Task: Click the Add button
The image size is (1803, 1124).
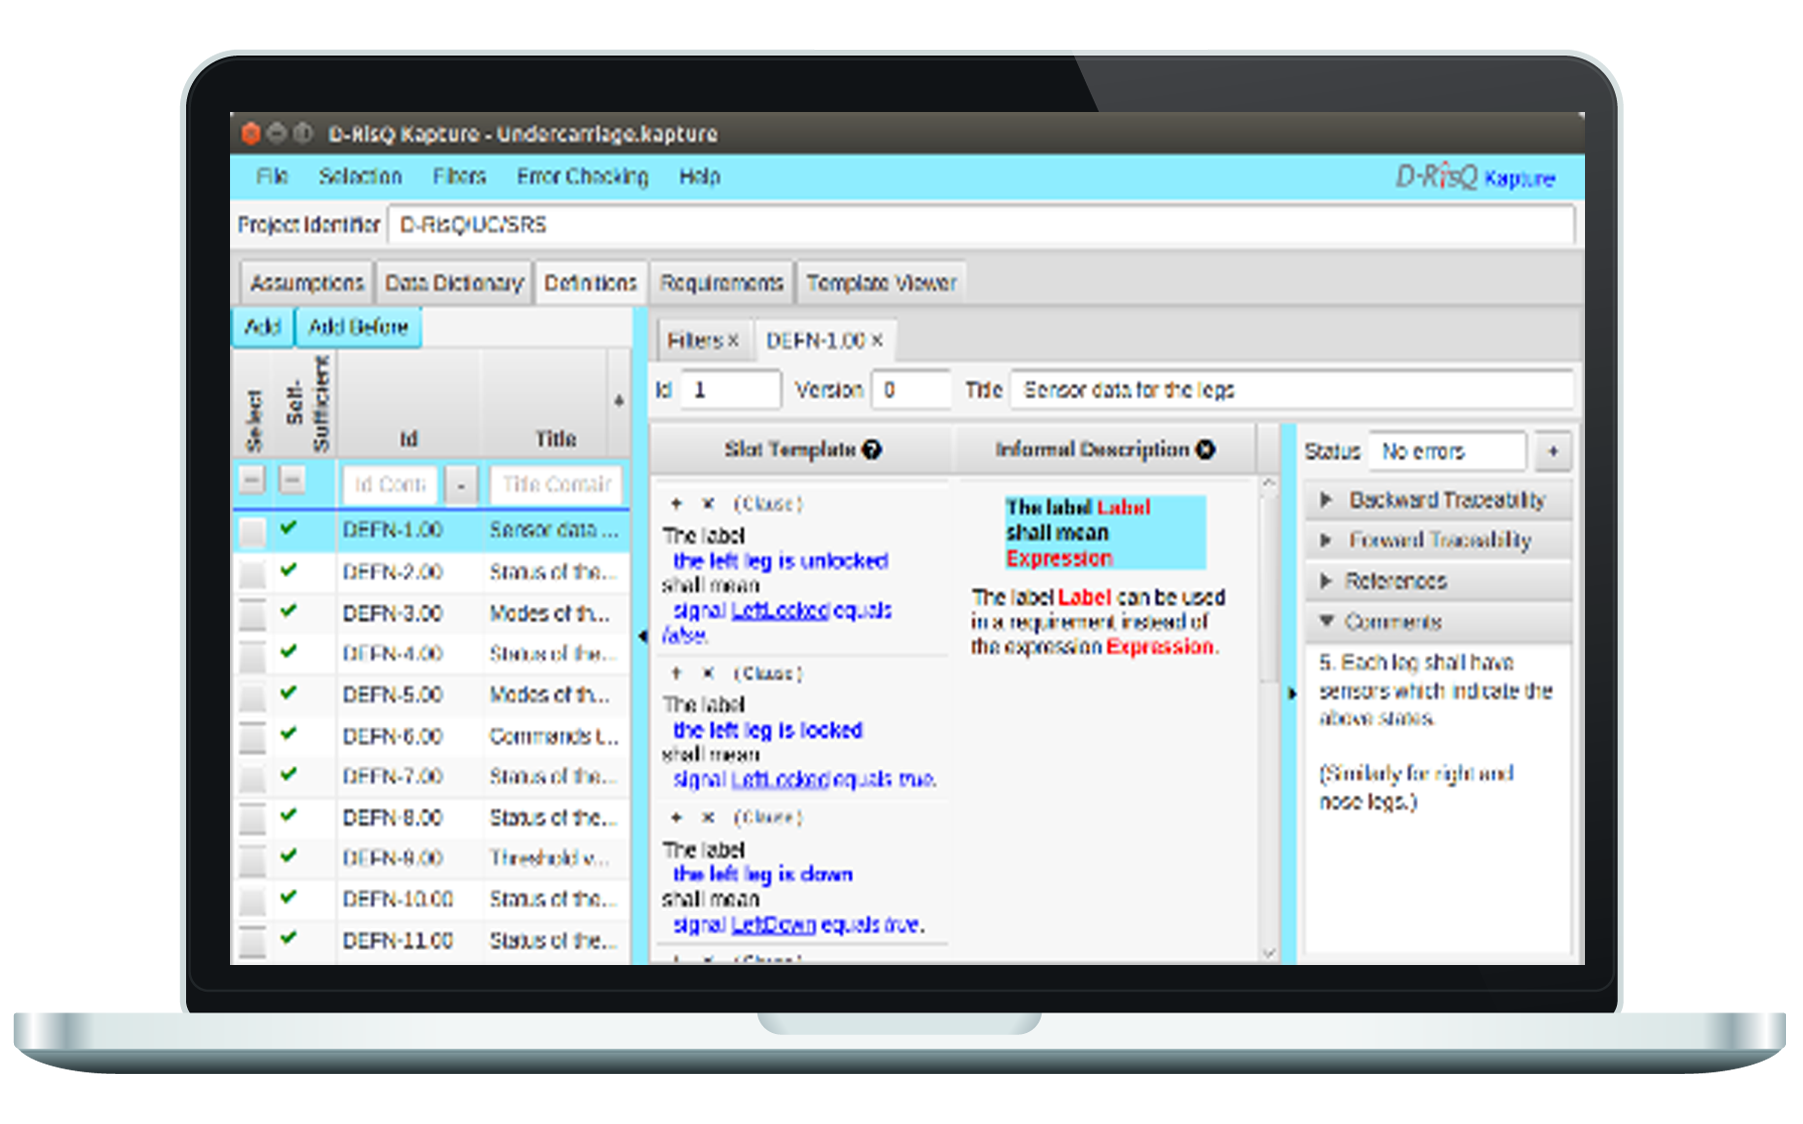Action: click(263, 327)
